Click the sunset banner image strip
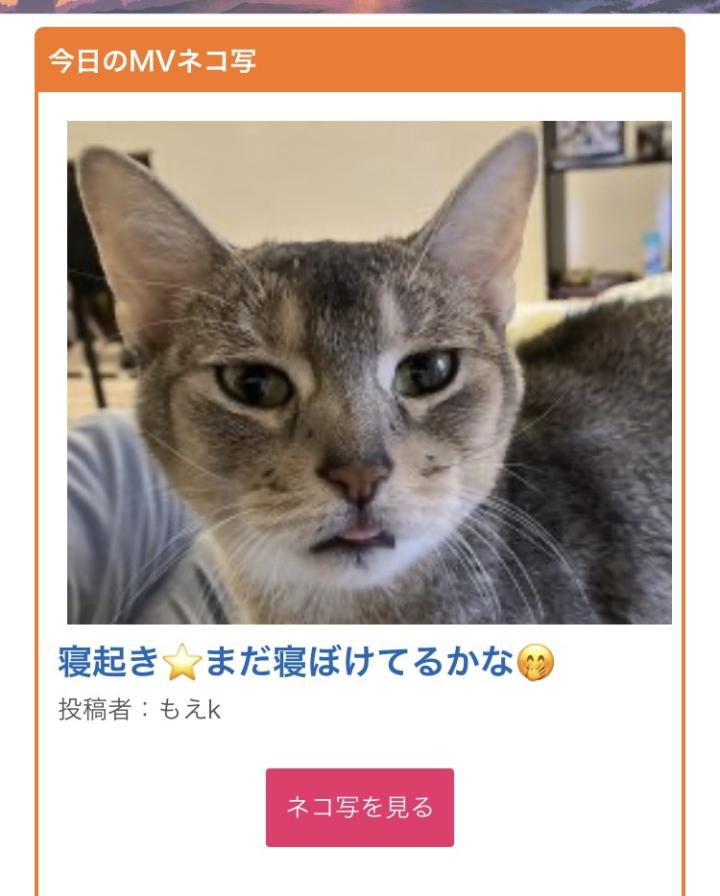The width and height of the screenshot is (720, 896). [360, 6]
